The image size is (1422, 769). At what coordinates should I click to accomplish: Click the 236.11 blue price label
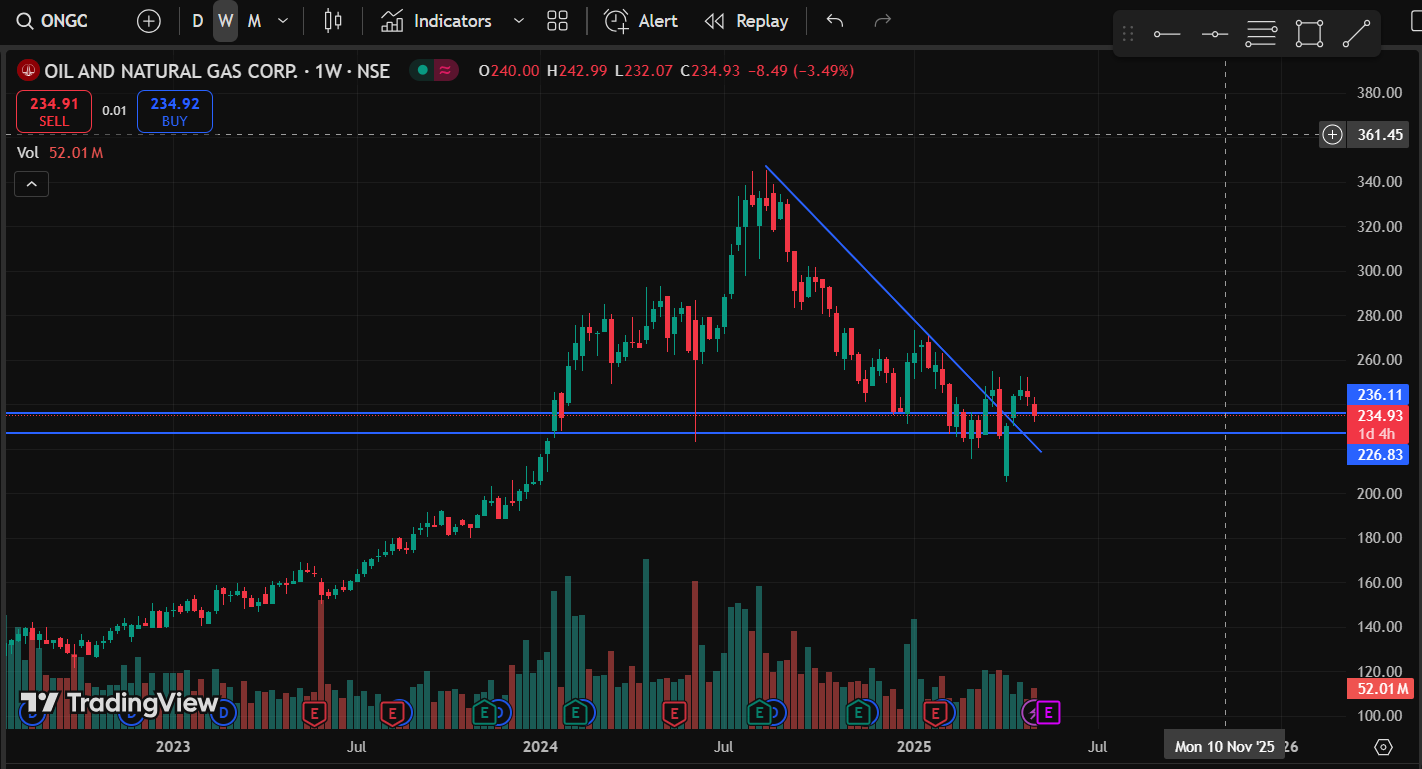tap(1379, 394)
